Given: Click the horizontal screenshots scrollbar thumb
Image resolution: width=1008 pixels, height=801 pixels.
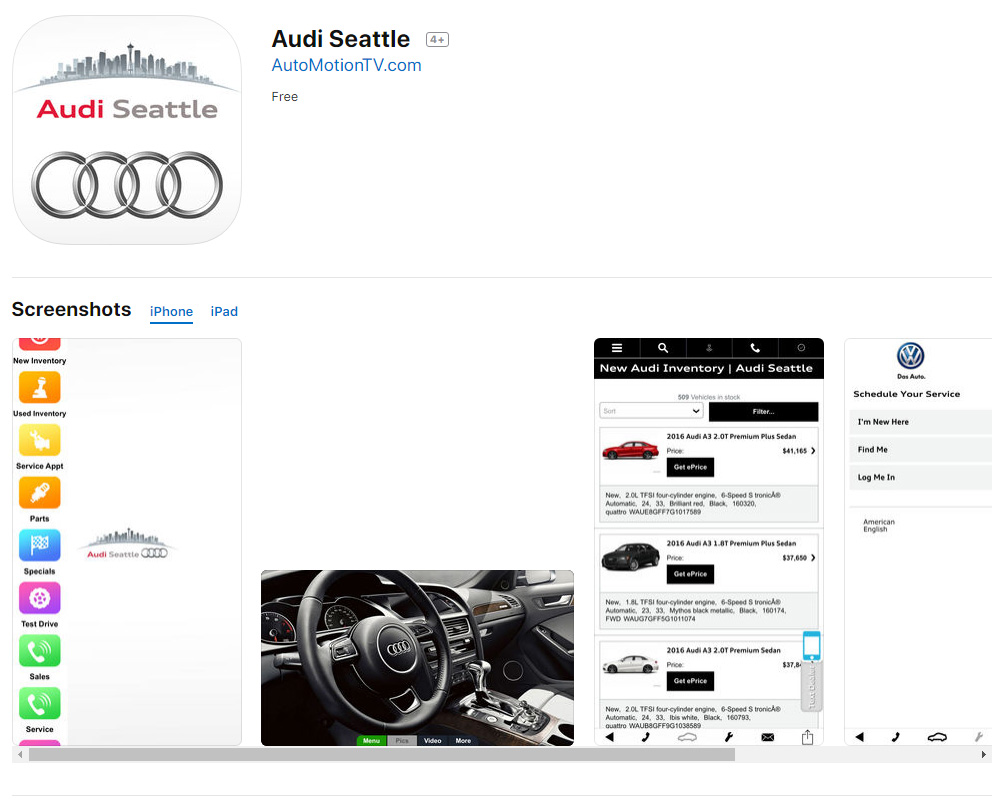Looking at the screenshot, I should pos(382,755).
